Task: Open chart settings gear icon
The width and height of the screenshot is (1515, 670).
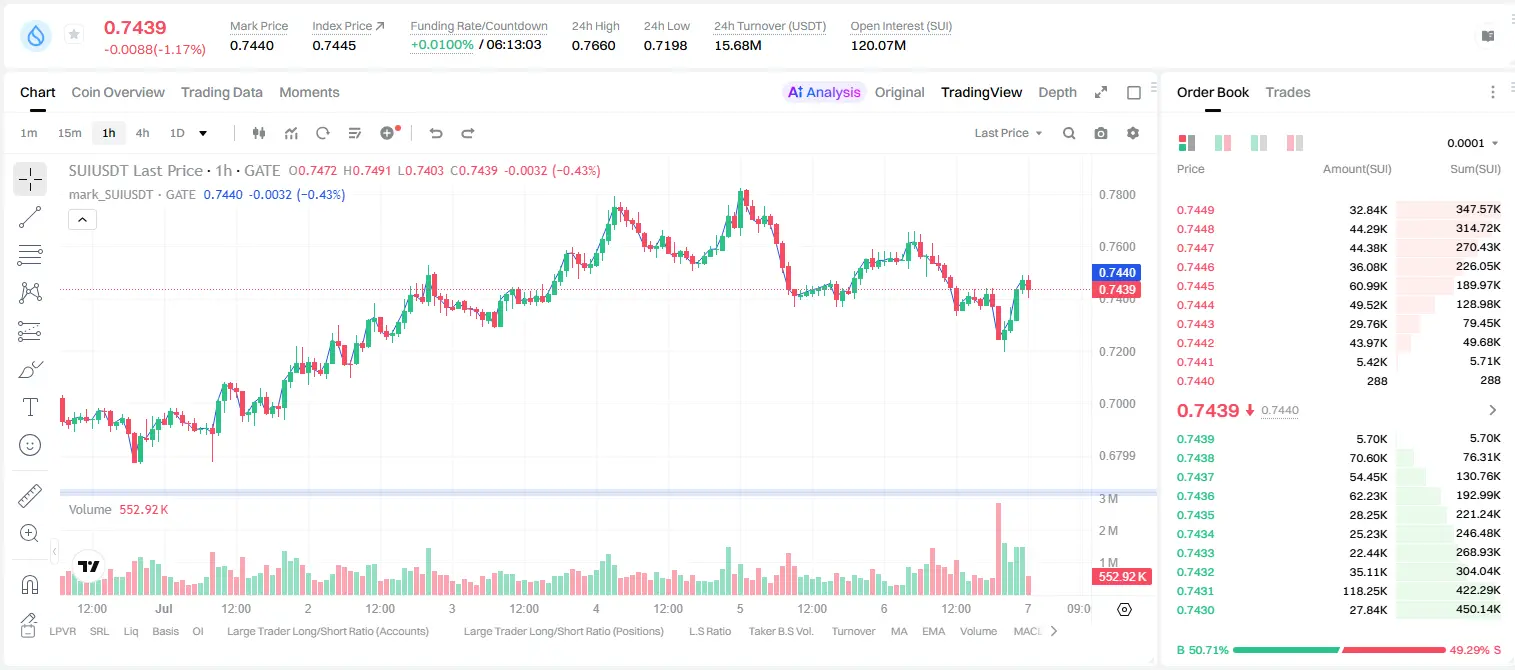Action: point(1133,133)
